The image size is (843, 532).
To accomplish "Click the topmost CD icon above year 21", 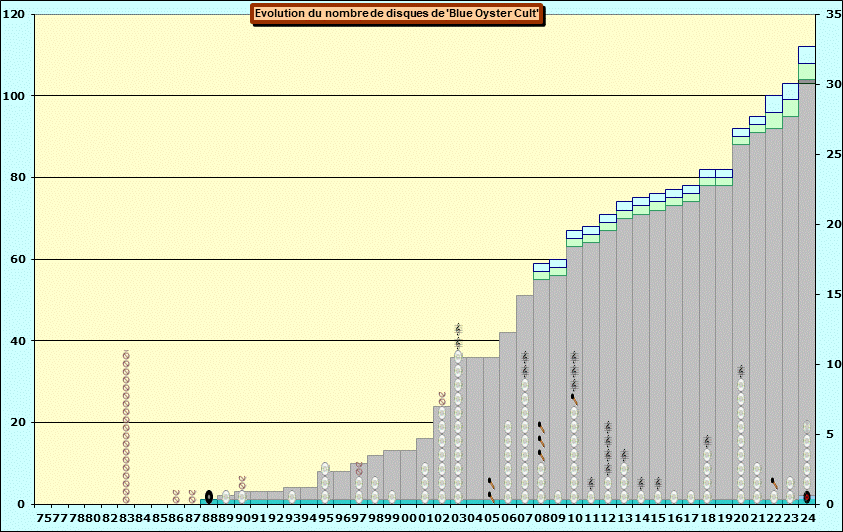I will click(757, 469).
